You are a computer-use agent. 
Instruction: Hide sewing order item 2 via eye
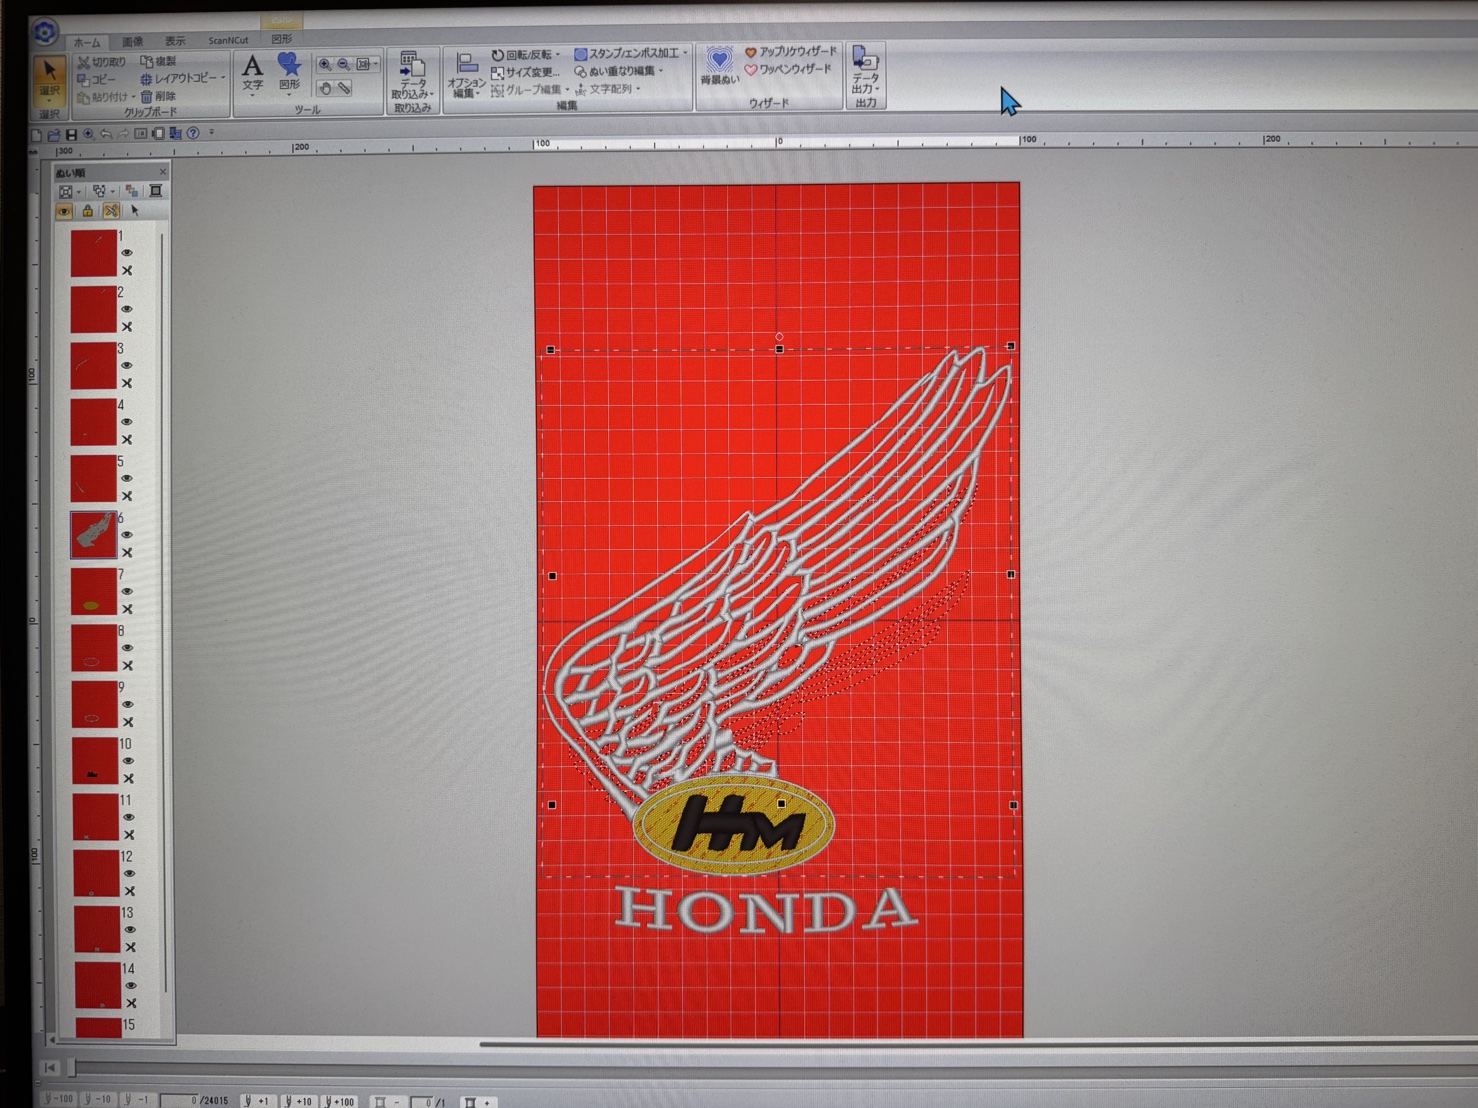[x=126, y=309]
